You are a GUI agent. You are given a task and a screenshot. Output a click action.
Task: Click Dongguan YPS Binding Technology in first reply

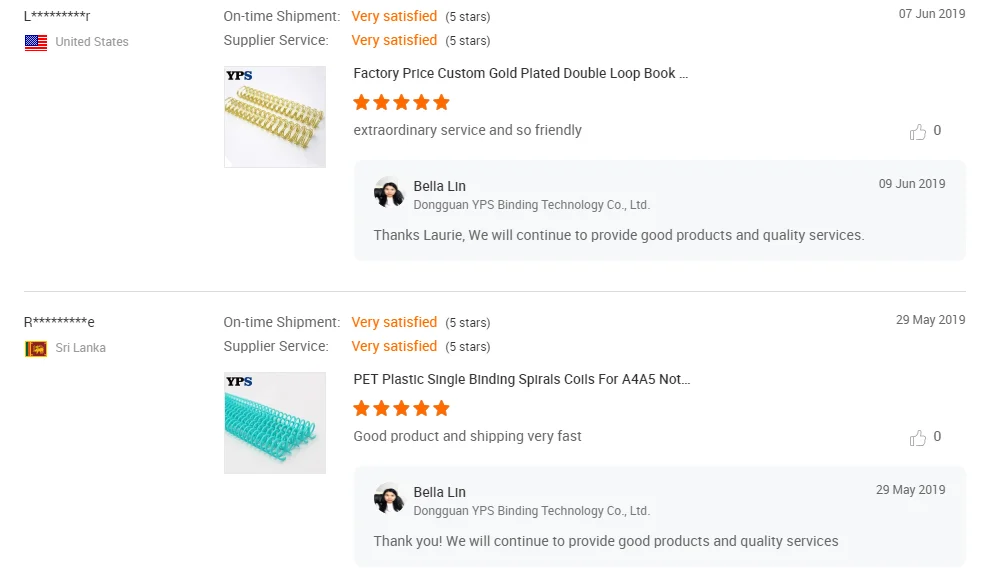(531, 205)
